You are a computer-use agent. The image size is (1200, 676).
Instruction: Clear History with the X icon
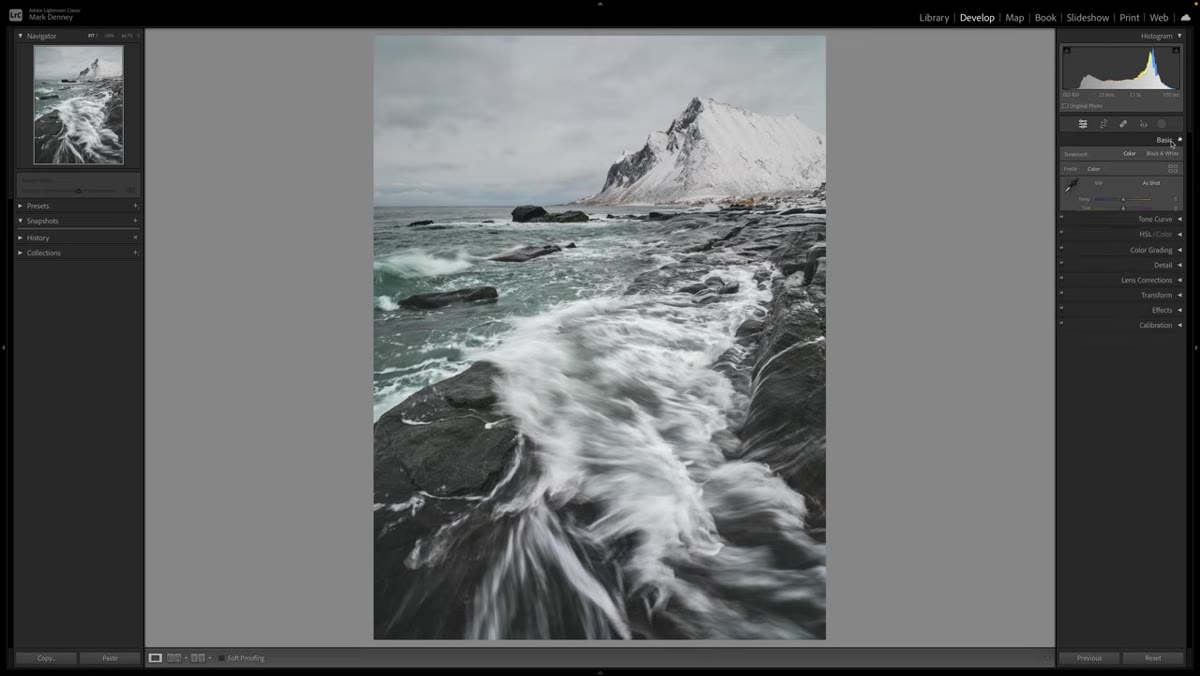click(135, 238)
